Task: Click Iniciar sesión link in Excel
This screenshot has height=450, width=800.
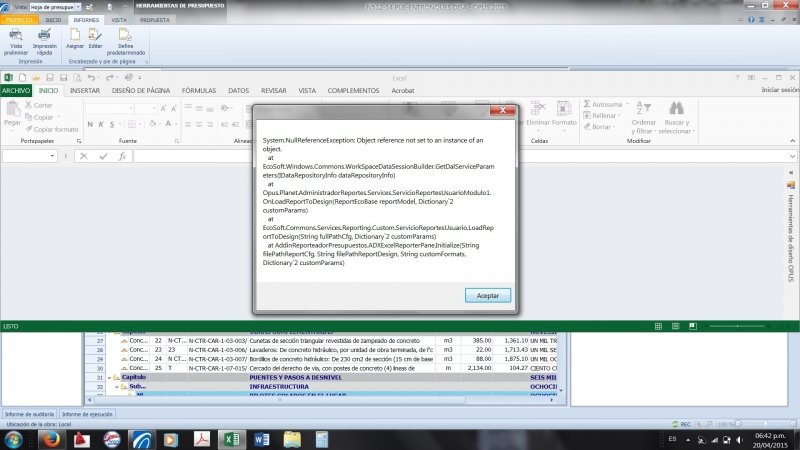Action: click(779, 90)
